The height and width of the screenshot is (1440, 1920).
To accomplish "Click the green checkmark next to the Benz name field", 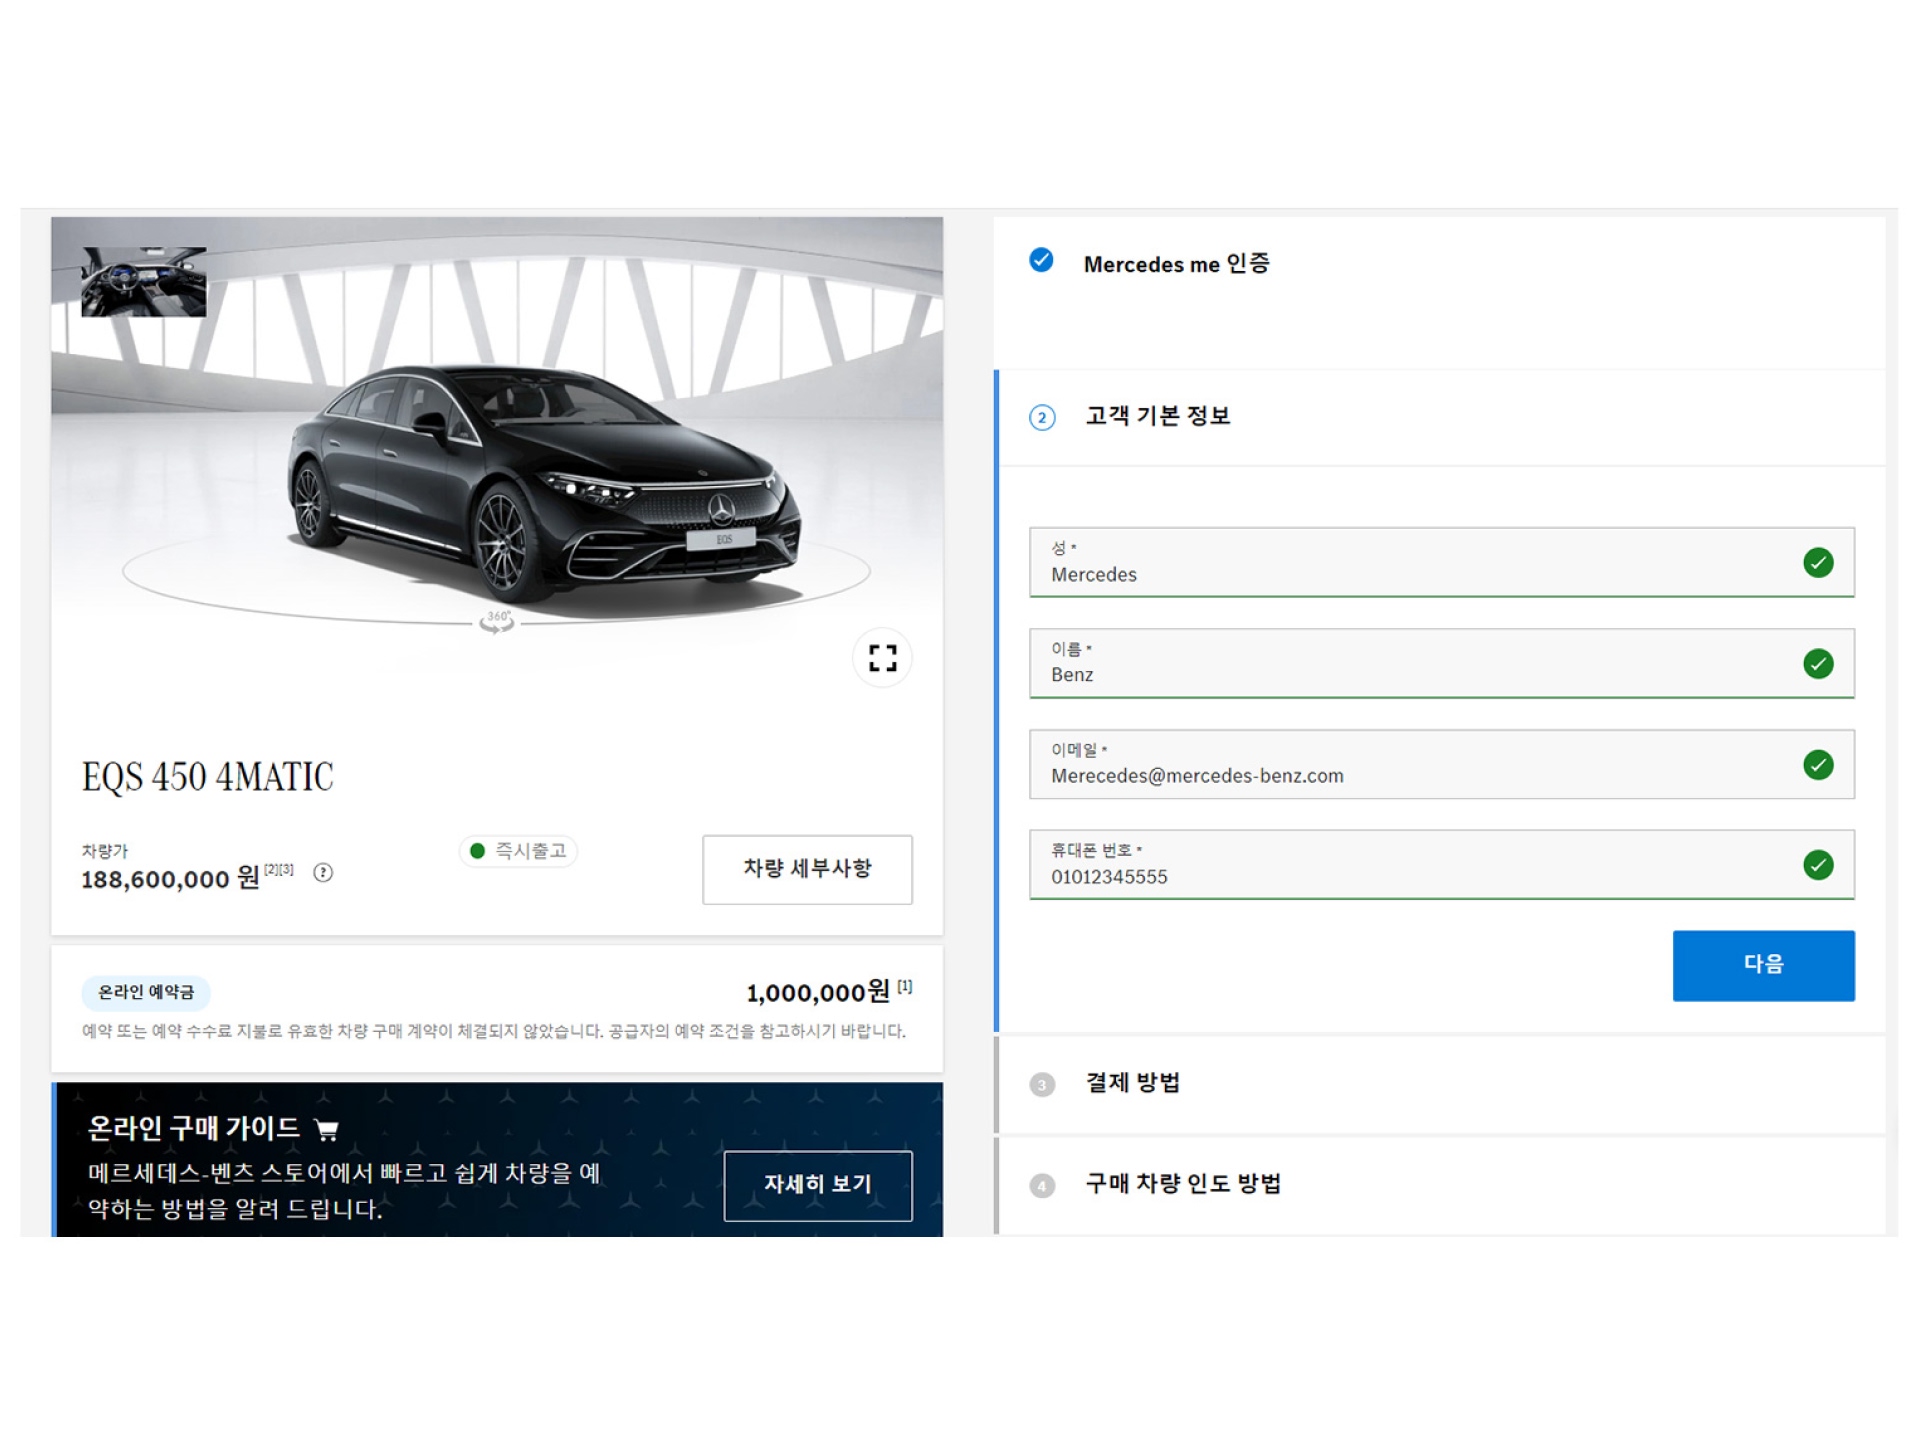I will click(1817, 663).
